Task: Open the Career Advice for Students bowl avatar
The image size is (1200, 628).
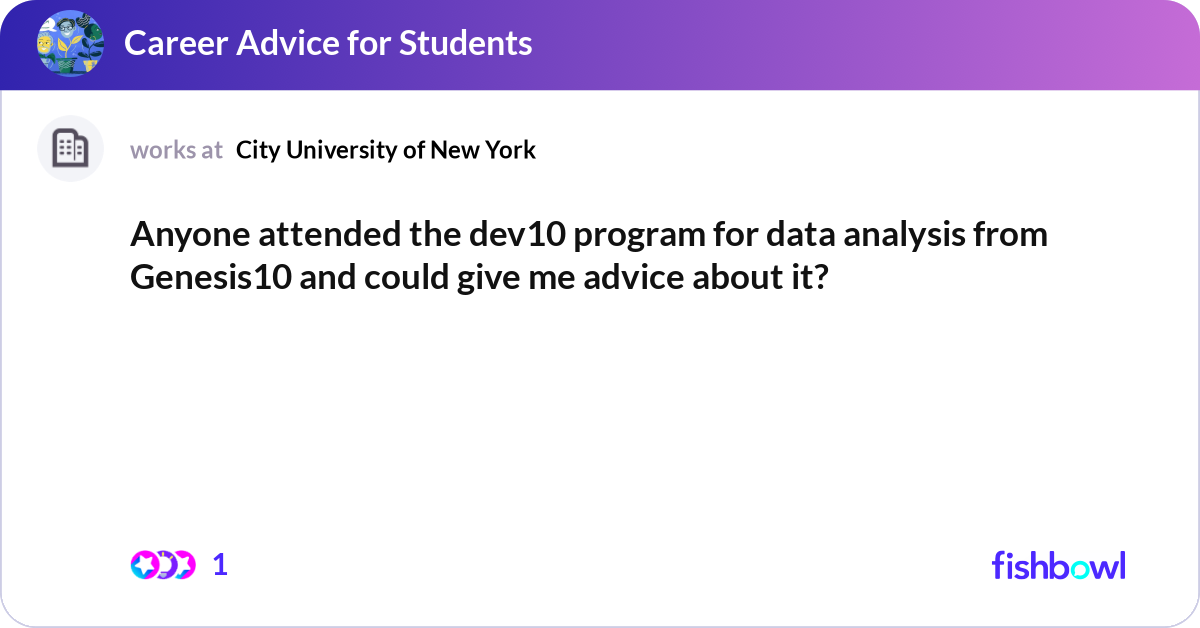Action: (x=70, y=44)
